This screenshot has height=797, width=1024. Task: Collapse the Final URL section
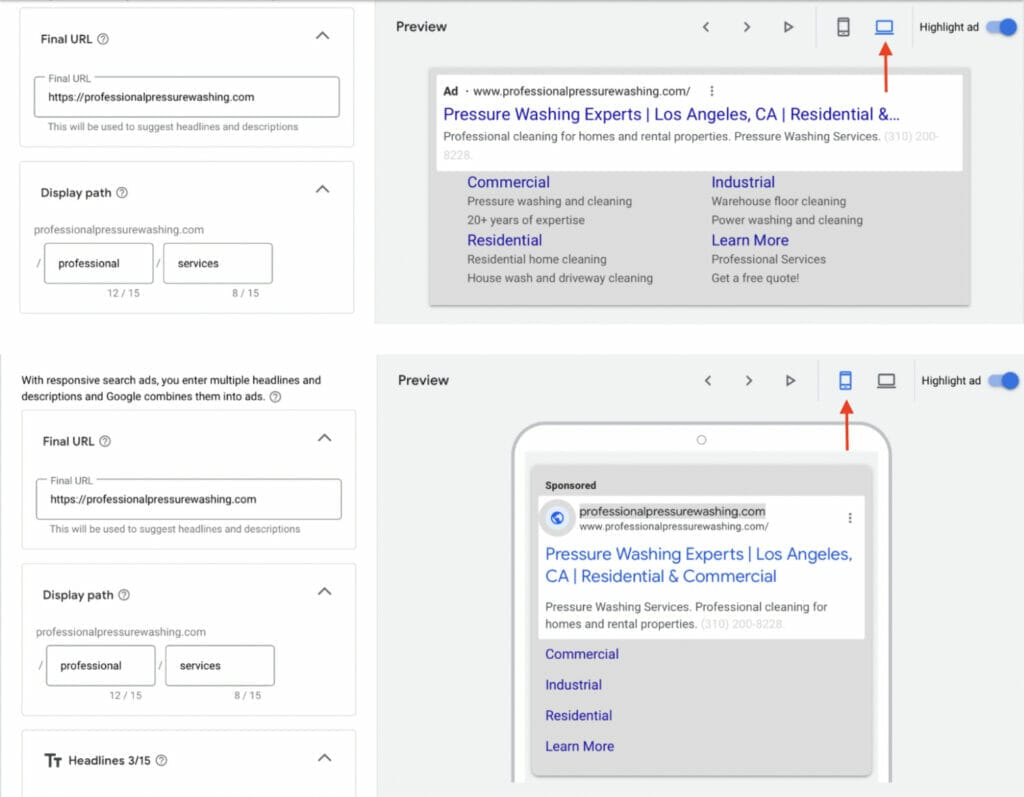coord(322,34)
